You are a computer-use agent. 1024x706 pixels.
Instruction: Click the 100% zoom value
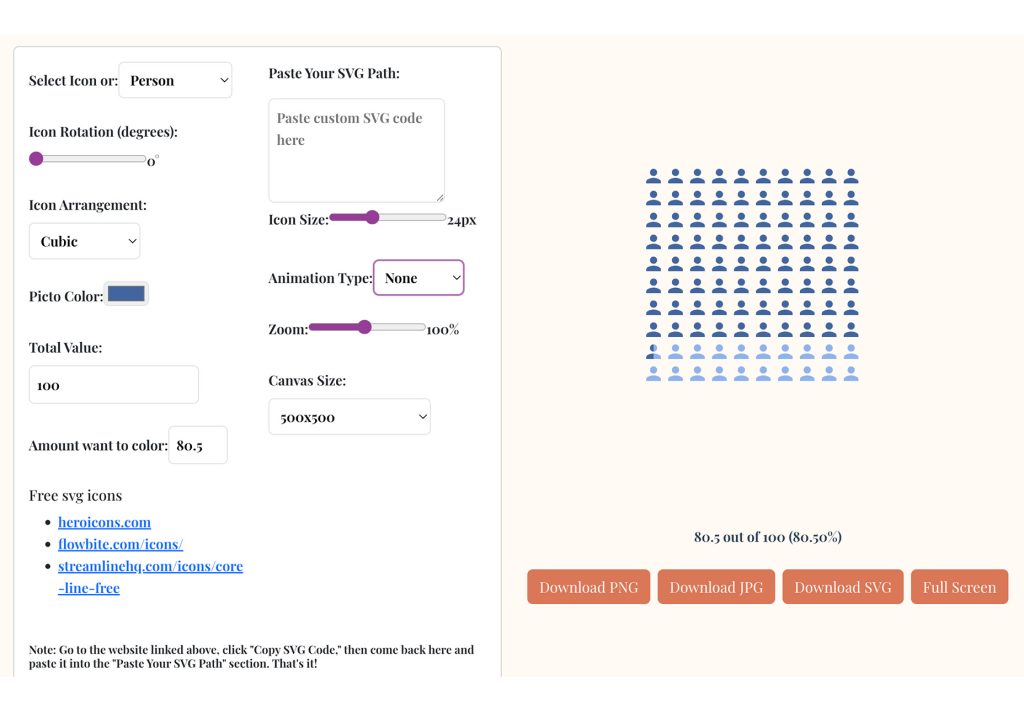[x=443, y=330]
